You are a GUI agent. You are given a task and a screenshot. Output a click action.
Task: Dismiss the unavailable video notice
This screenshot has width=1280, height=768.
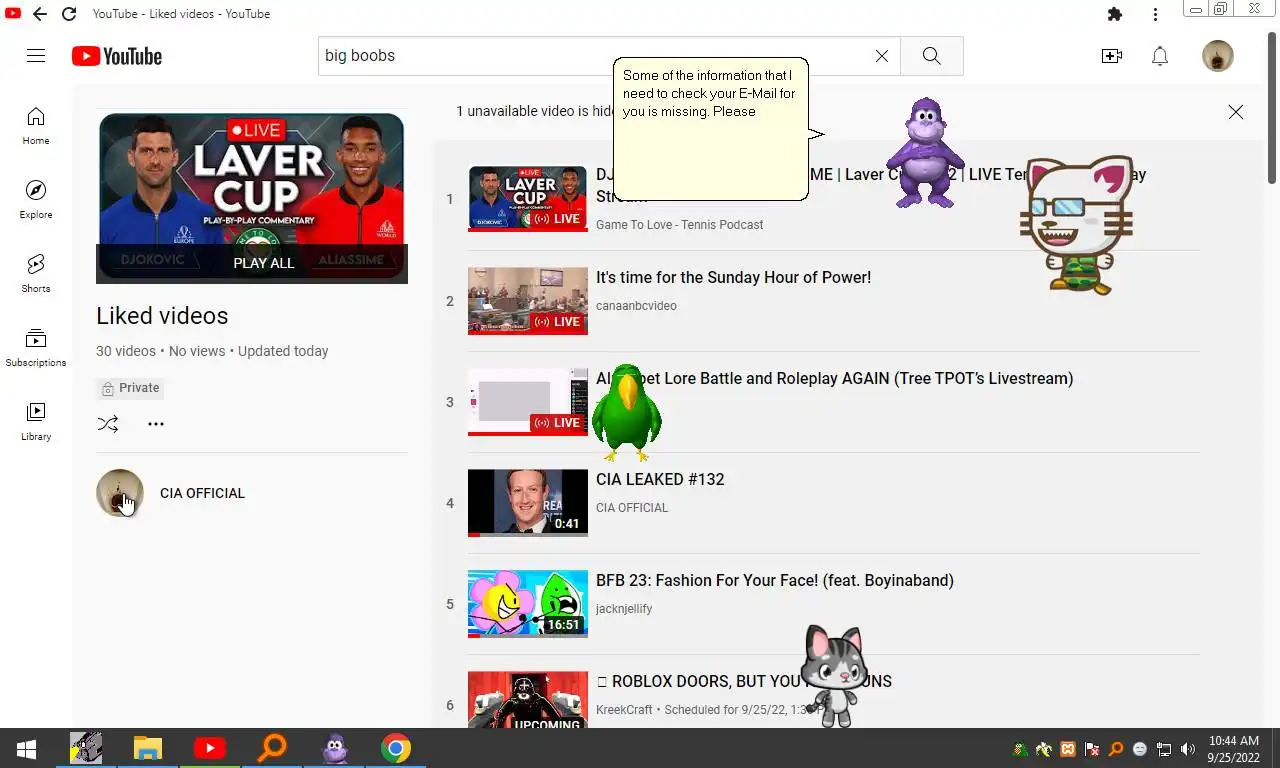point(1236,112)
